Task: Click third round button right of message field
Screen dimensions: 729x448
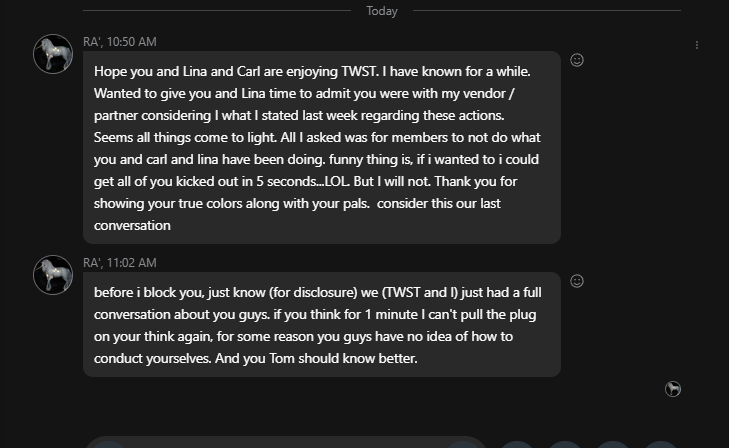Action: [613, 445]
